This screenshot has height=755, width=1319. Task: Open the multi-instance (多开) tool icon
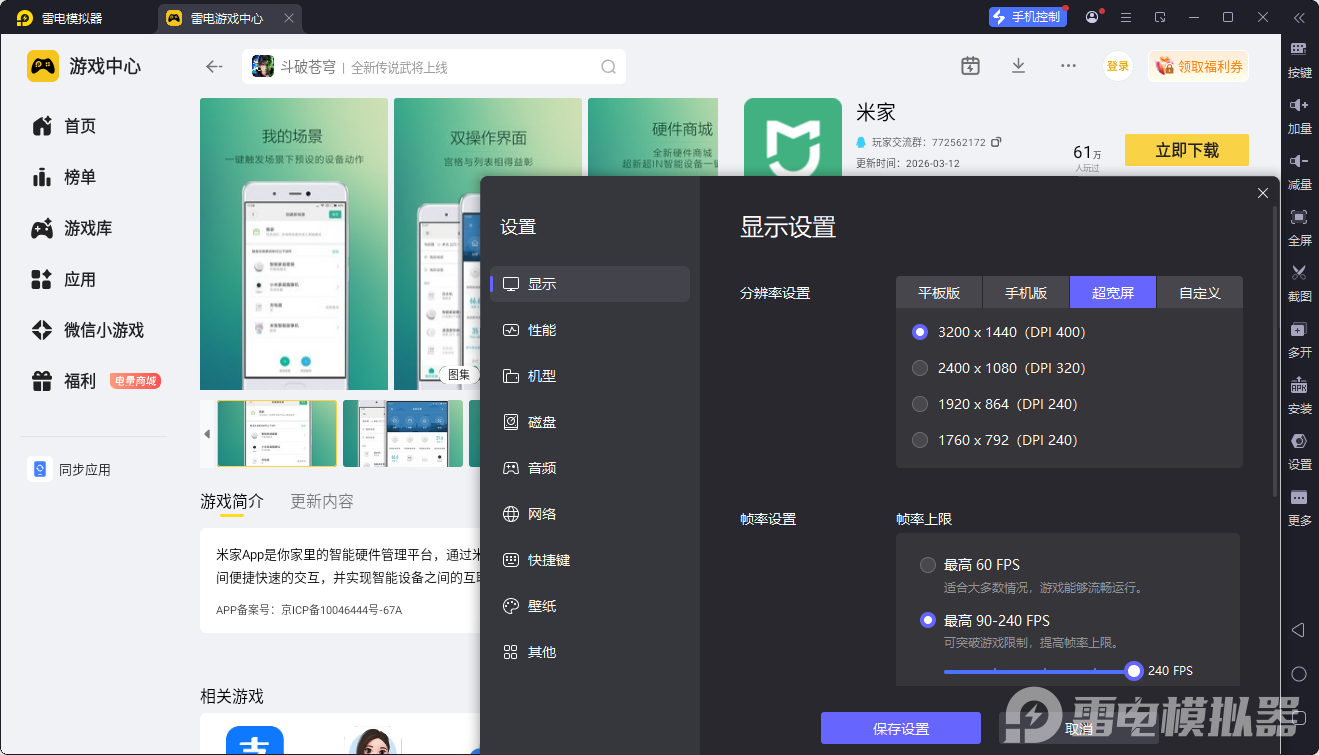tap(1299, 329)
